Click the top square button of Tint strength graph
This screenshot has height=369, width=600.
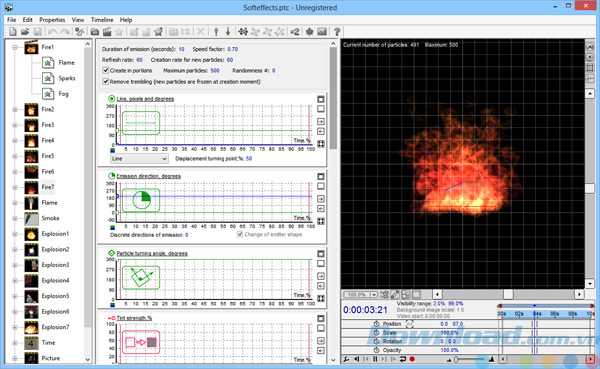(x=321, y=318)
